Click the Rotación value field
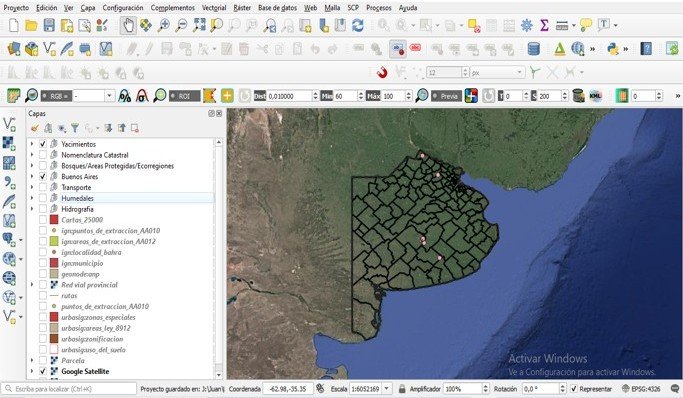Screen dimensions: 683x398 (x=540, y=388)
